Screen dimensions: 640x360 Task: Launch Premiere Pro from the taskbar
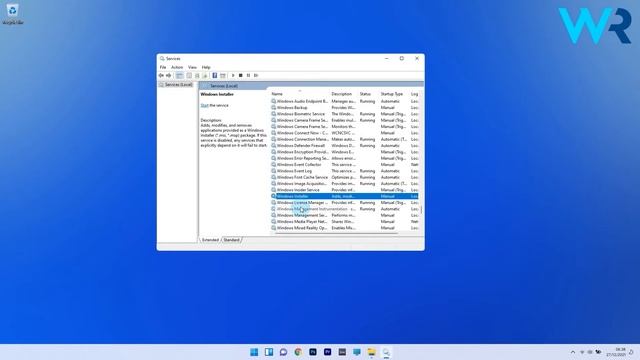327,352
